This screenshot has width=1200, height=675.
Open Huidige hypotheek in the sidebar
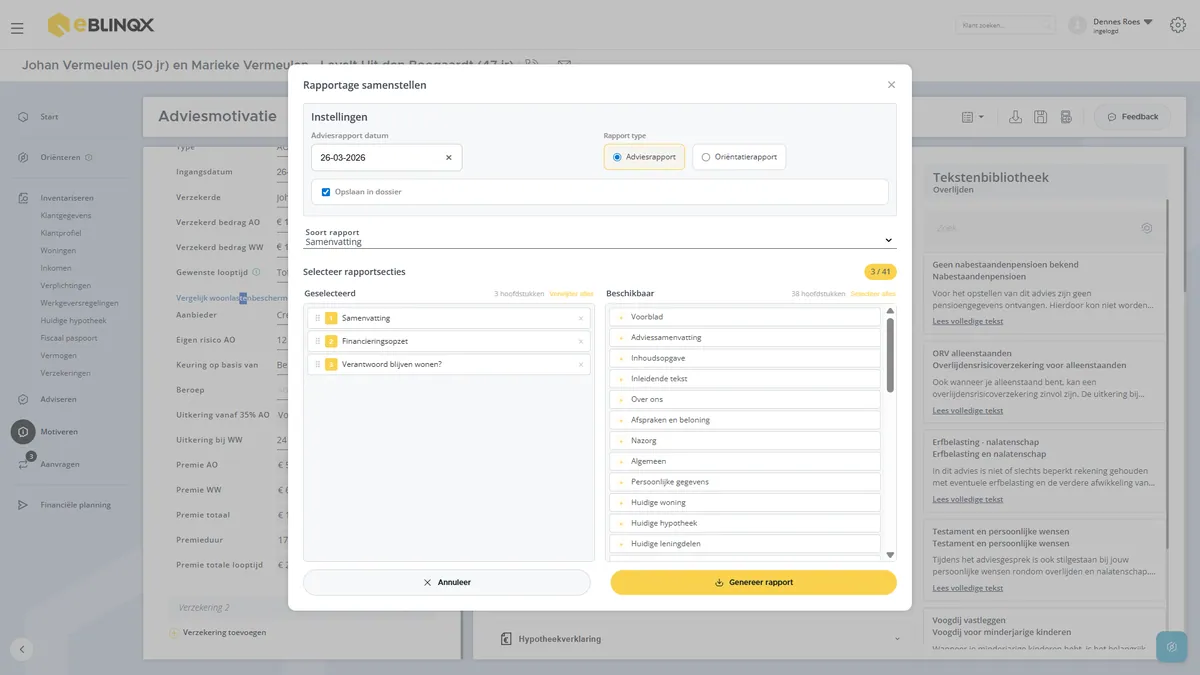(x=73, y=320)
